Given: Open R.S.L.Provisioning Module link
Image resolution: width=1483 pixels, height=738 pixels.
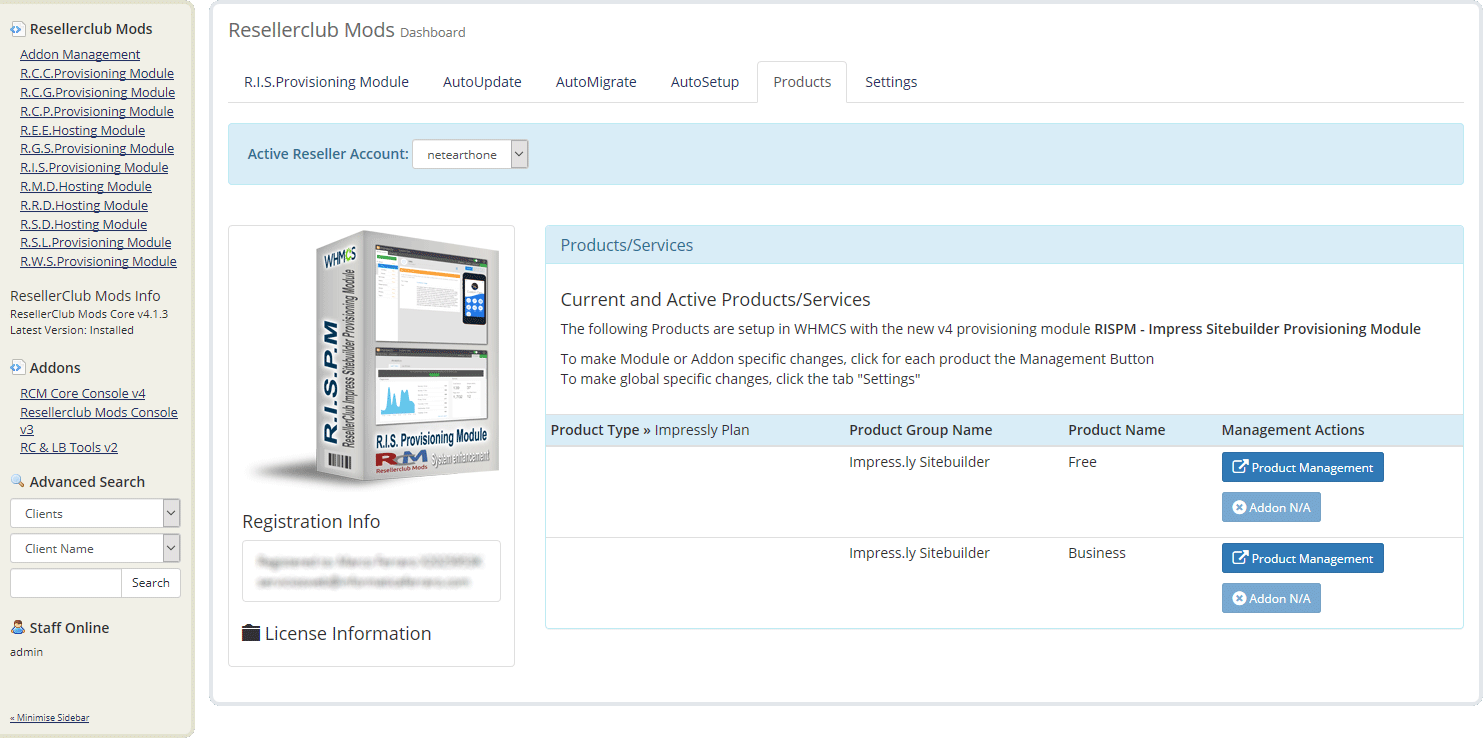Looking at the screenshot, I should pyautogui.click(x=95, y=242).
